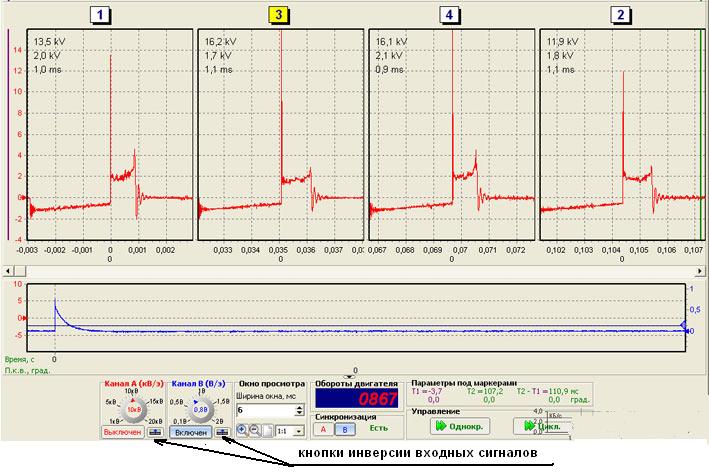
Task: Zoom out the view window
Action: 255,430
